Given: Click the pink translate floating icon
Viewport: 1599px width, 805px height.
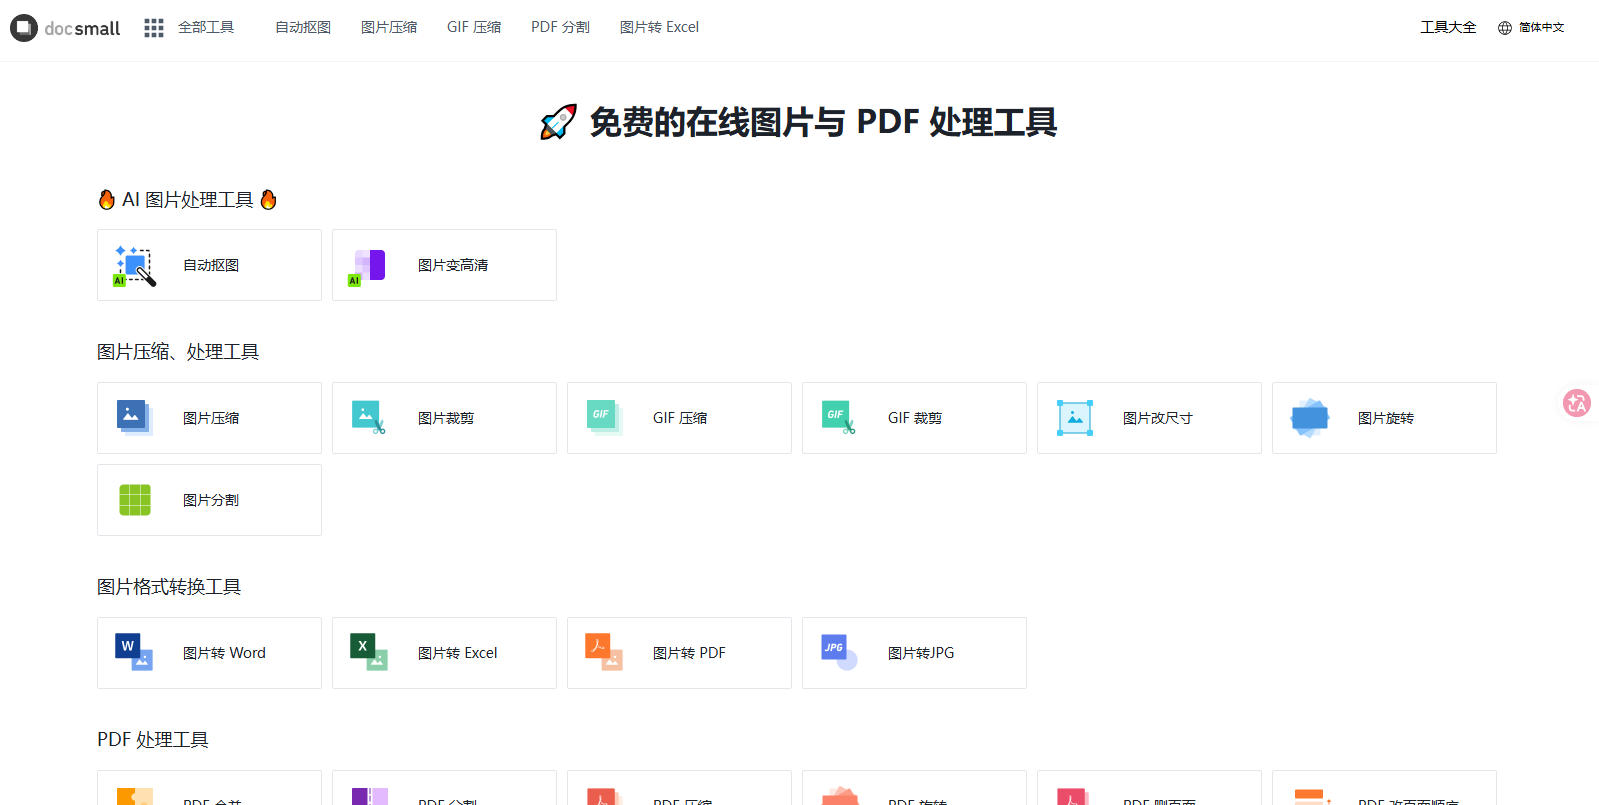Looking at the screenshot, I should tap(1577, 403).
